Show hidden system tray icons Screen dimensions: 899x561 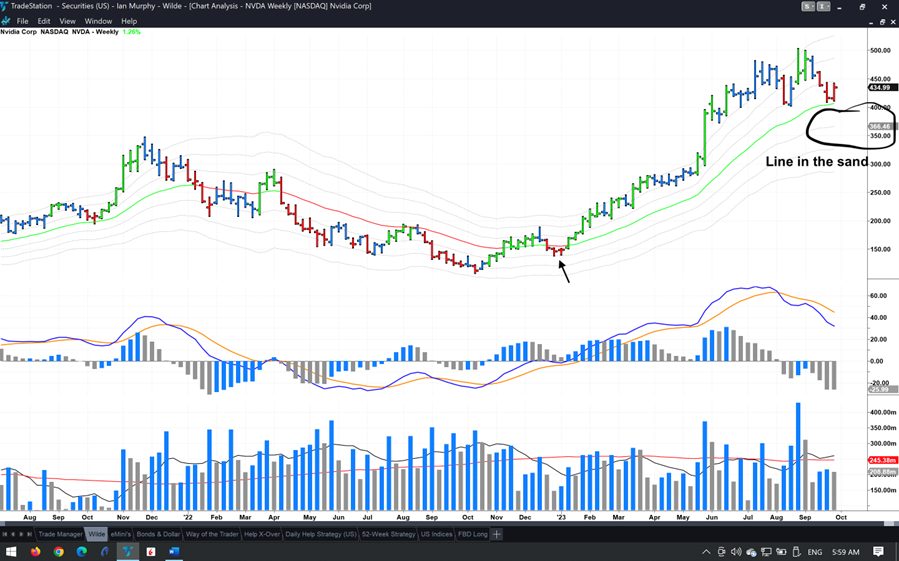(706, 551)
